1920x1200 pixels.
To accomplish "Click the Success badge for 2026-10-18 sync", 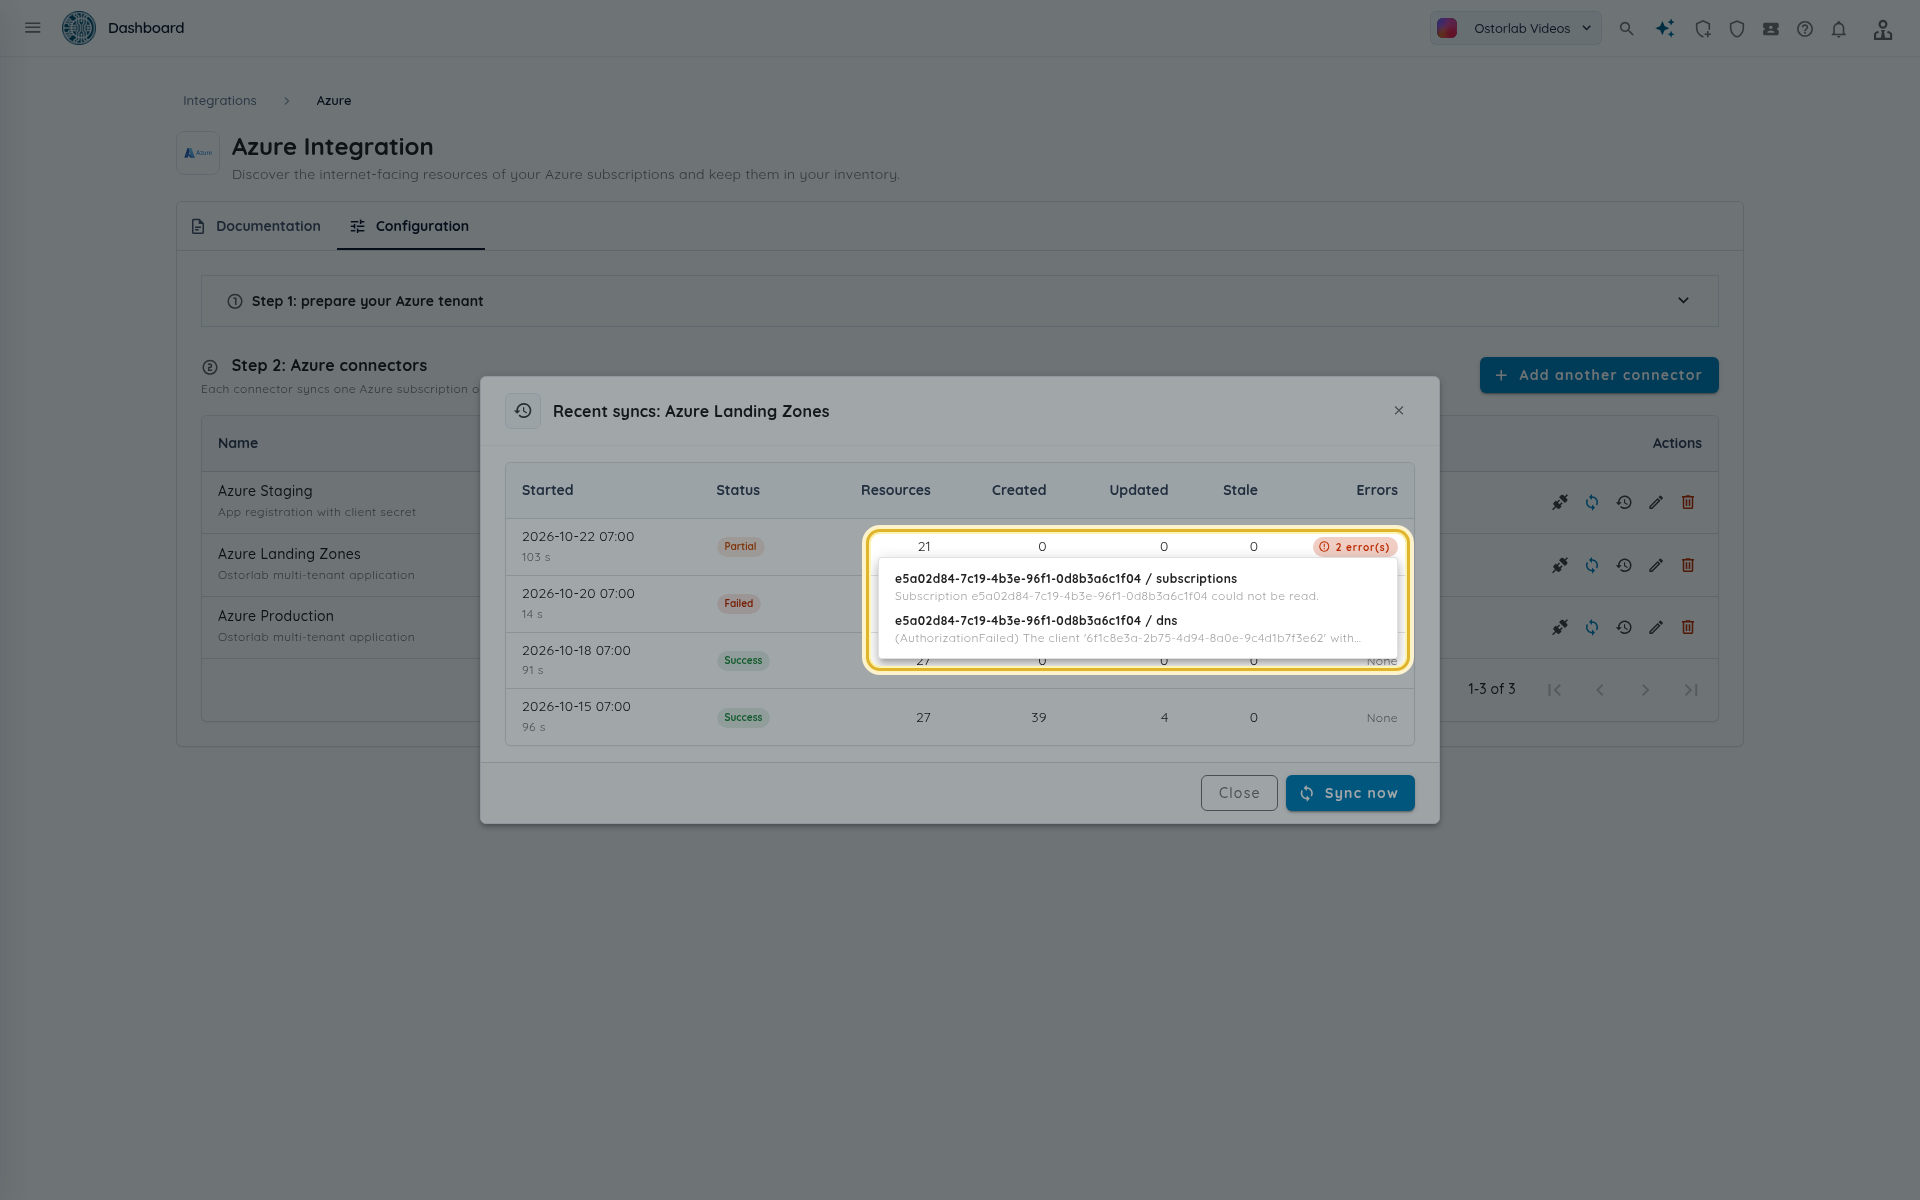I will [x=743, y=661].
